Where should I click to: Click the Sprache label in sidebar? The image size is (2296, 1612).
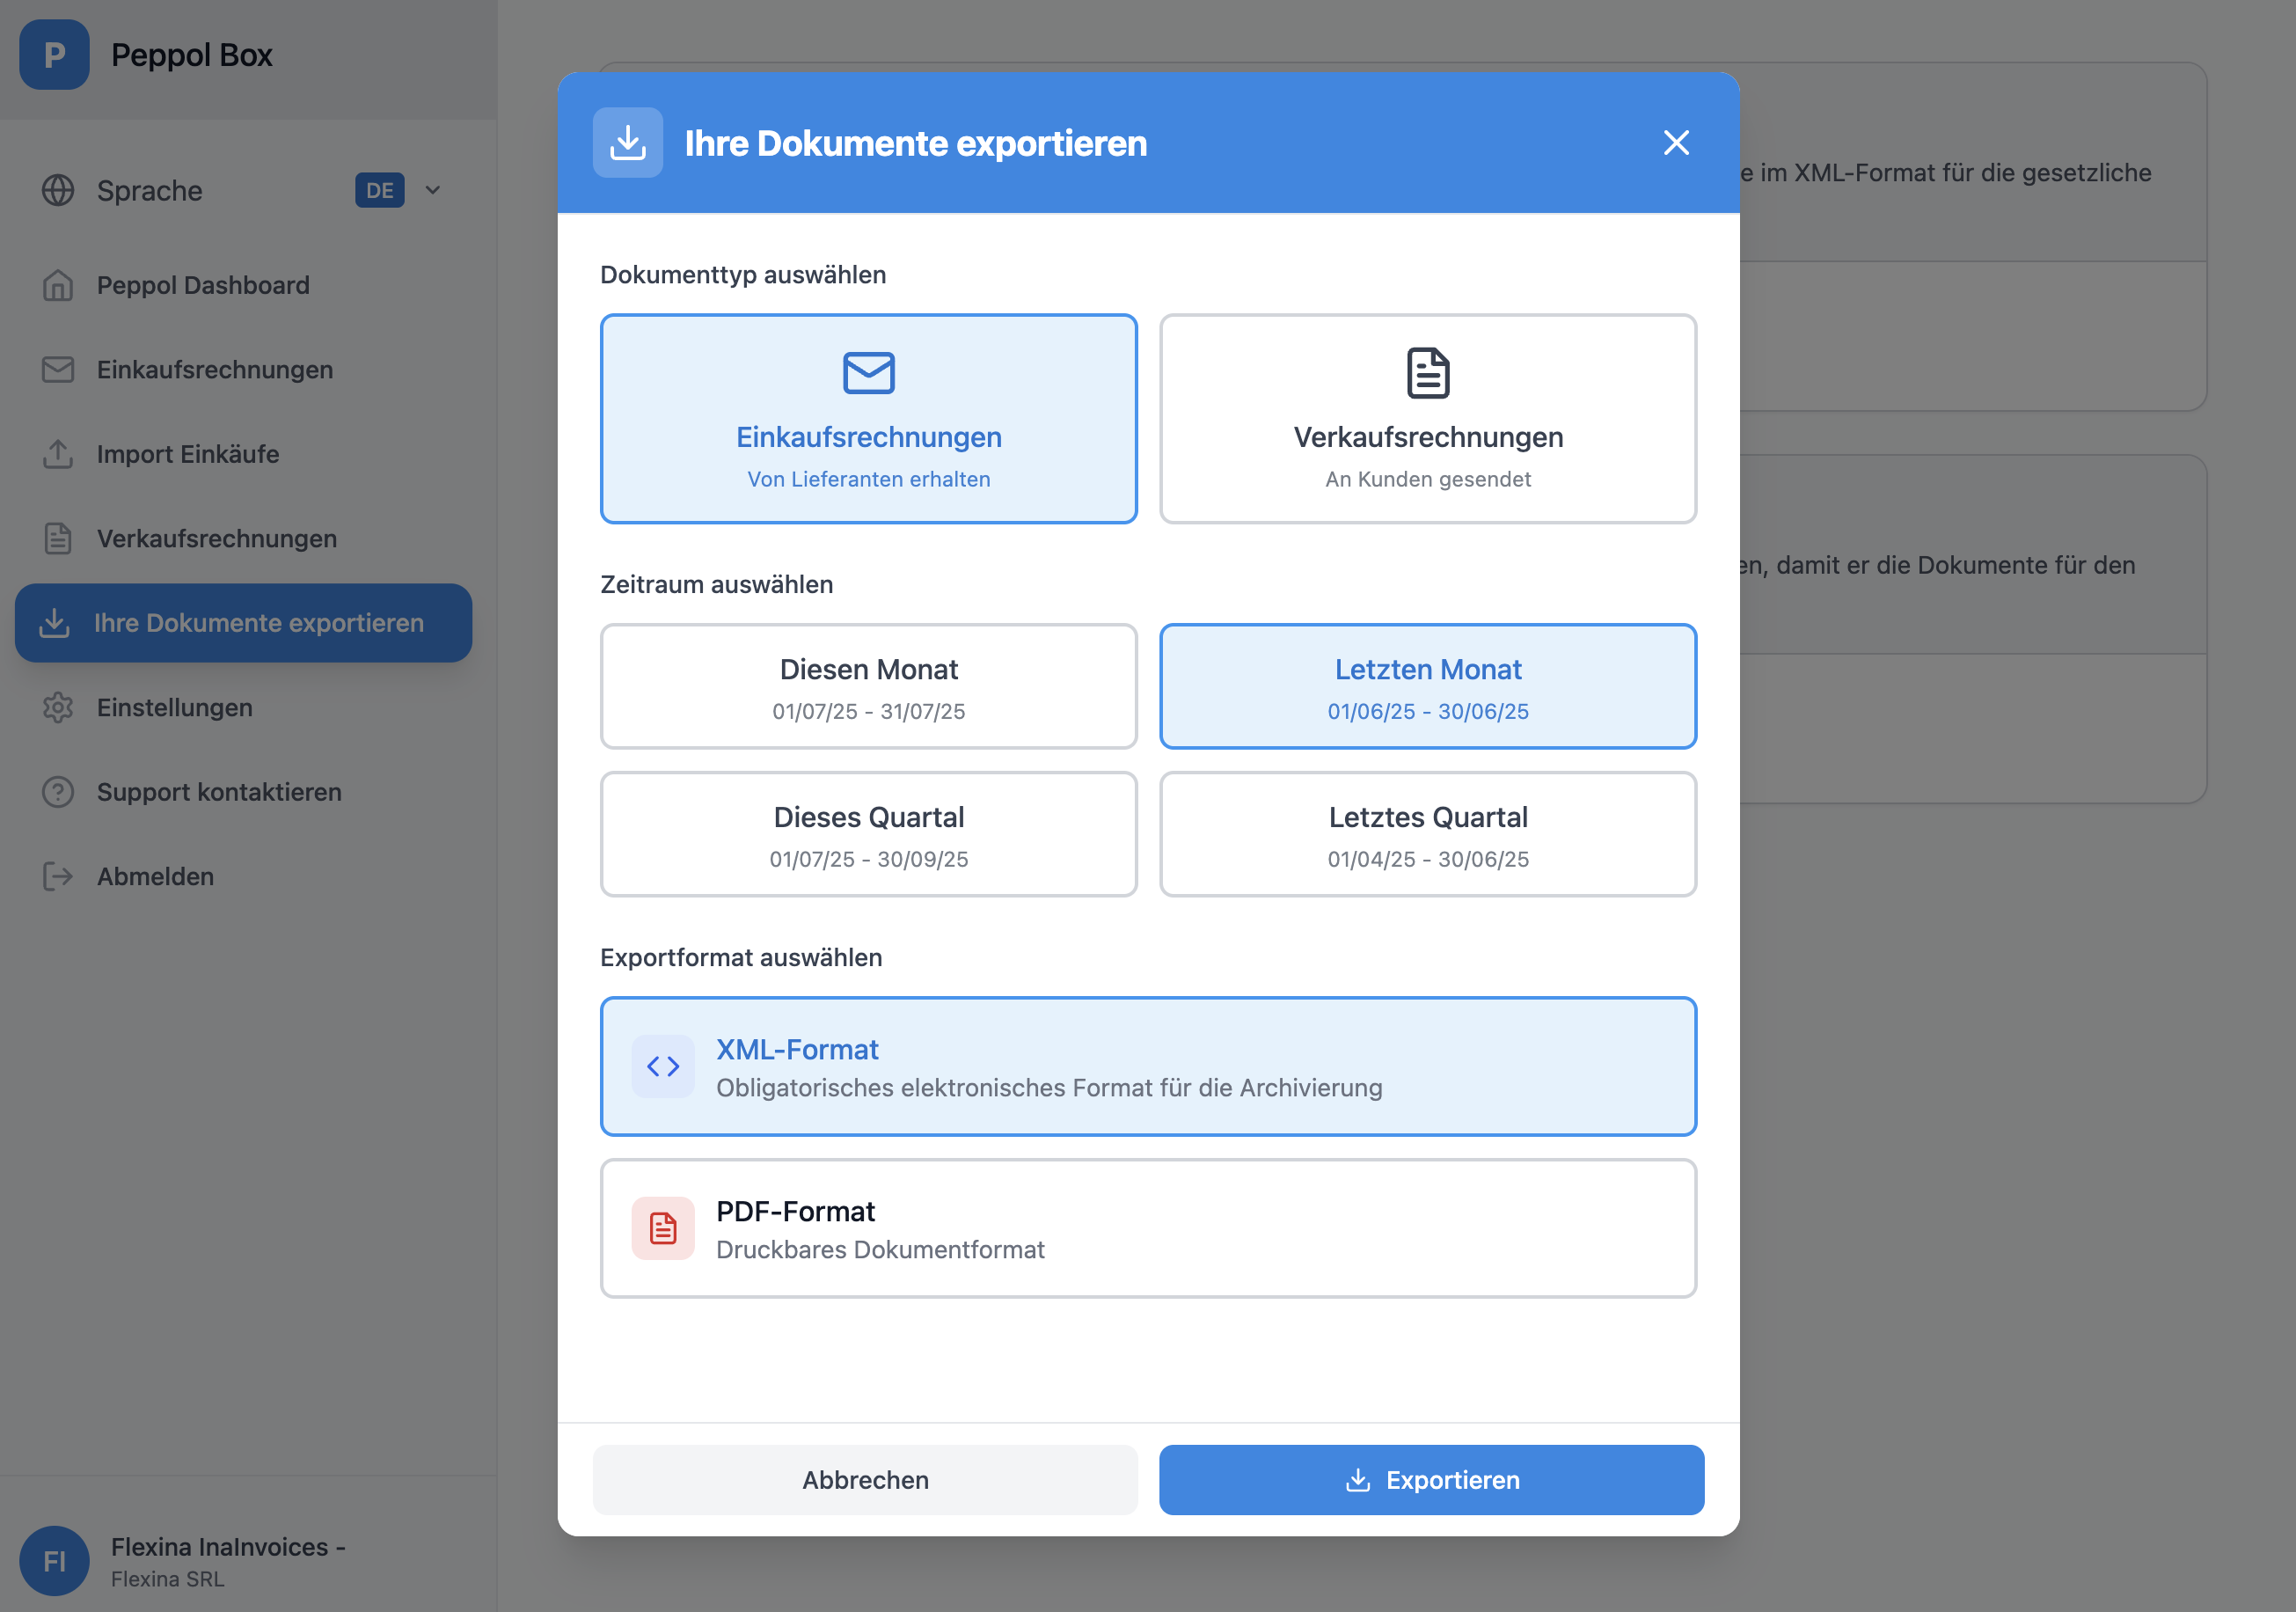tap(150, 190)
